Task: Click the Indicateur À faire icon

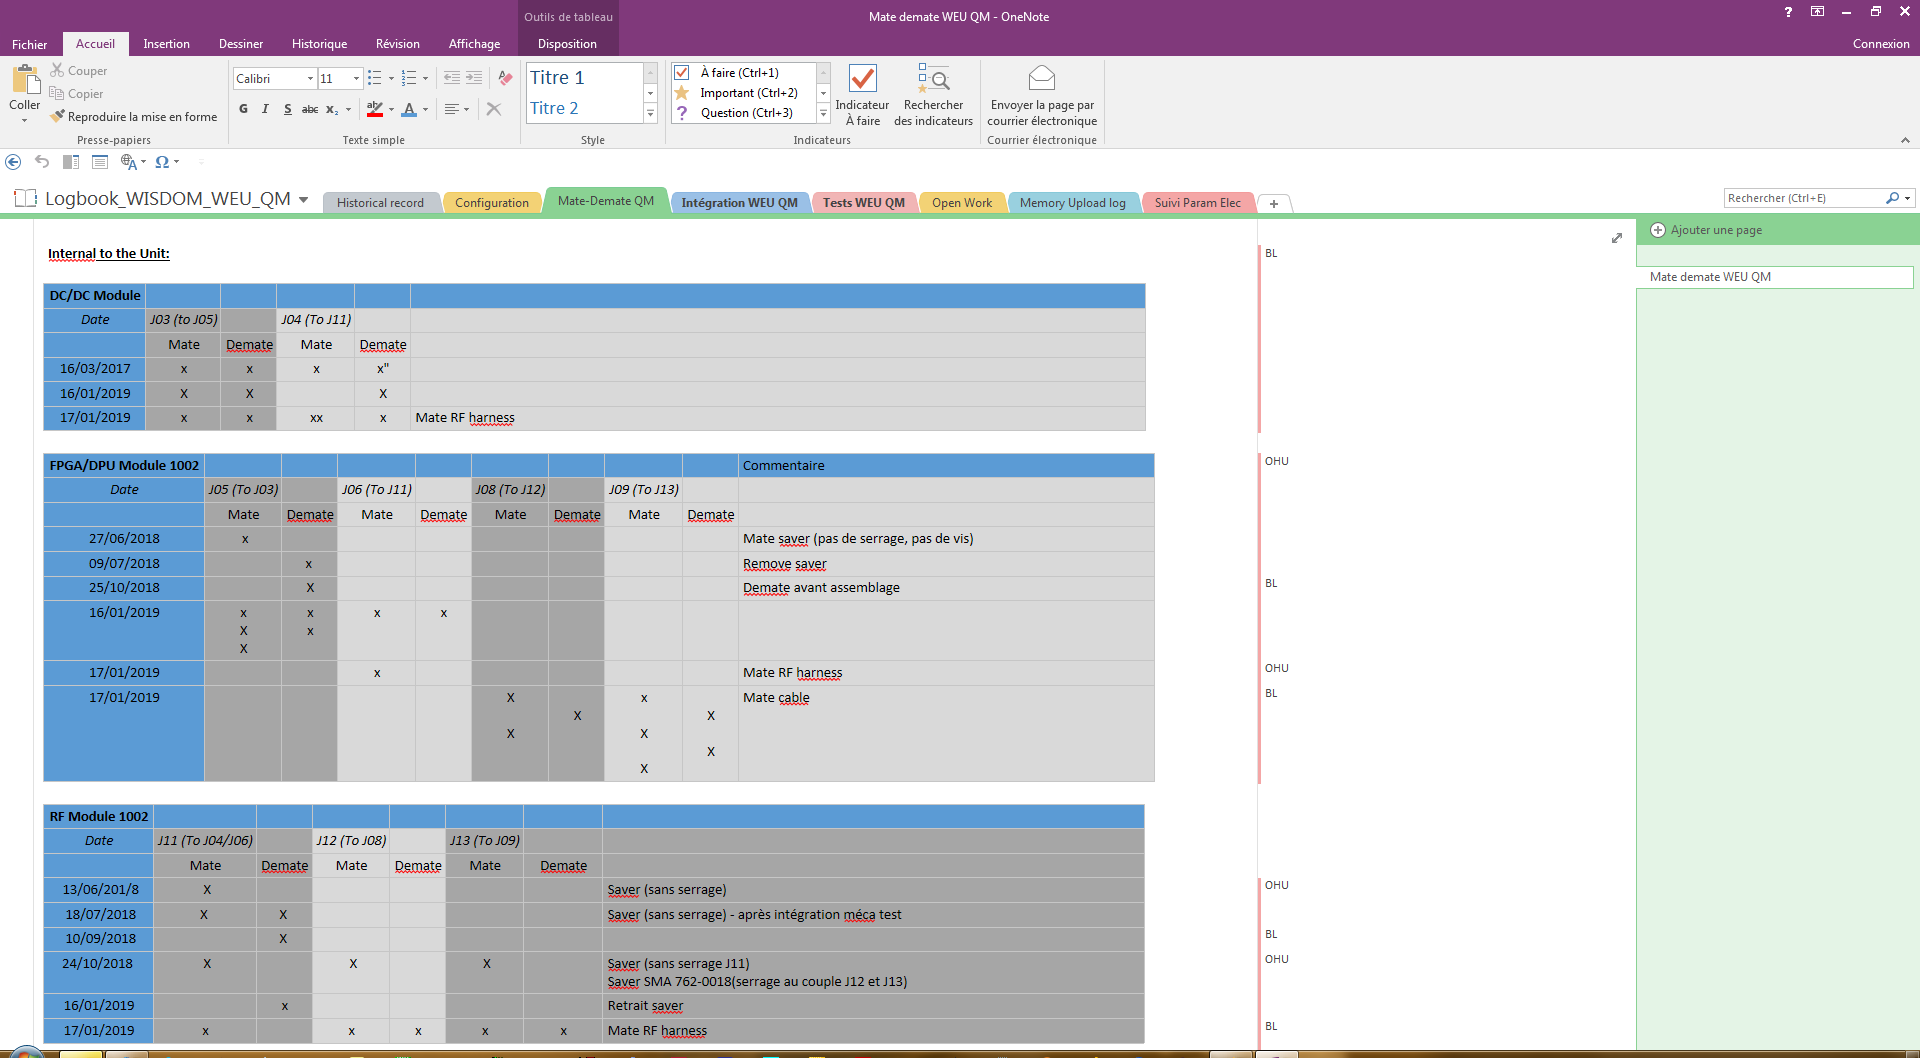Action: click(862, 79)
